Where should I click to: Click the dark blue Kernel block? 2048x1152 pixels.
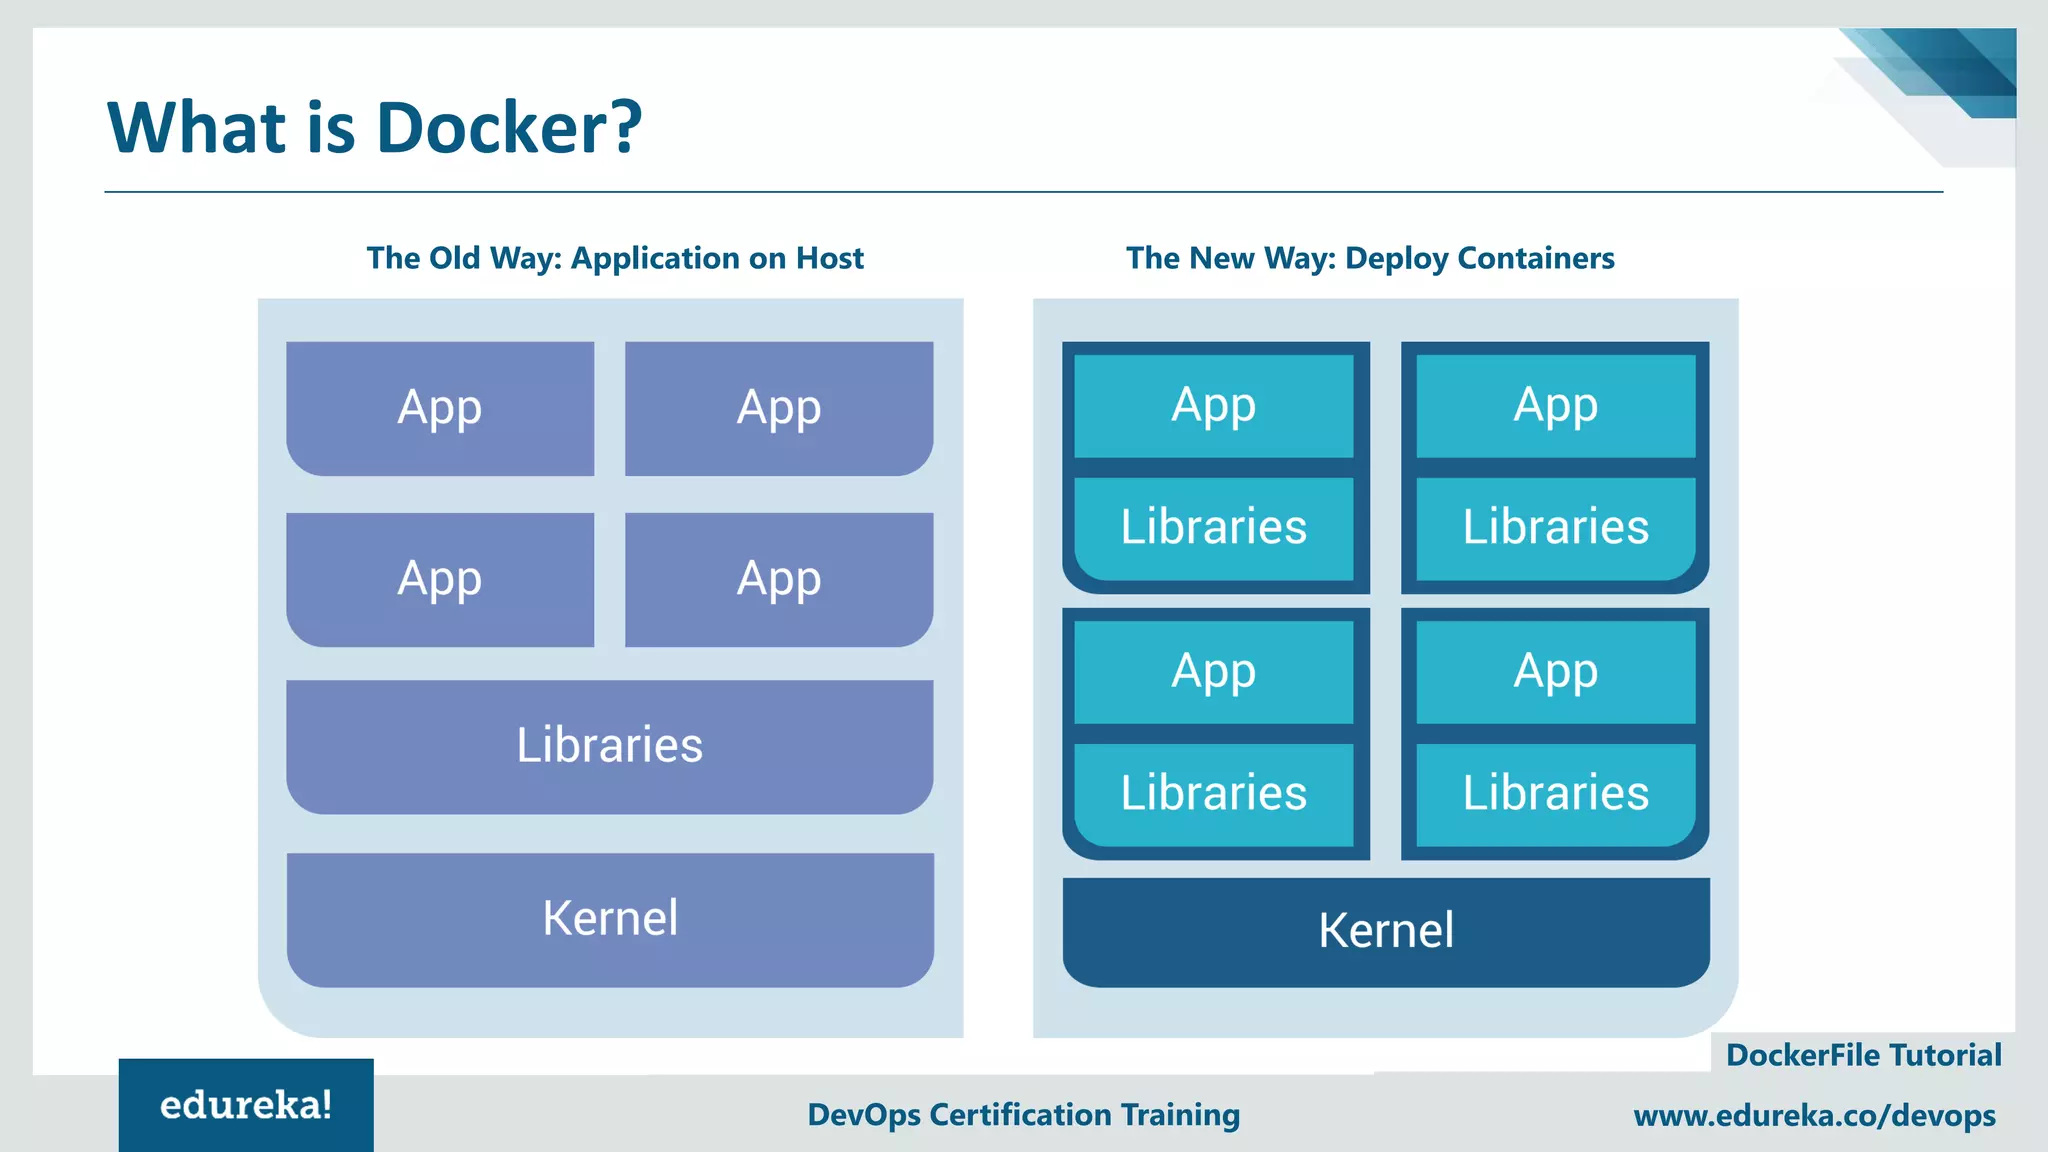(x=1386, y=931)
